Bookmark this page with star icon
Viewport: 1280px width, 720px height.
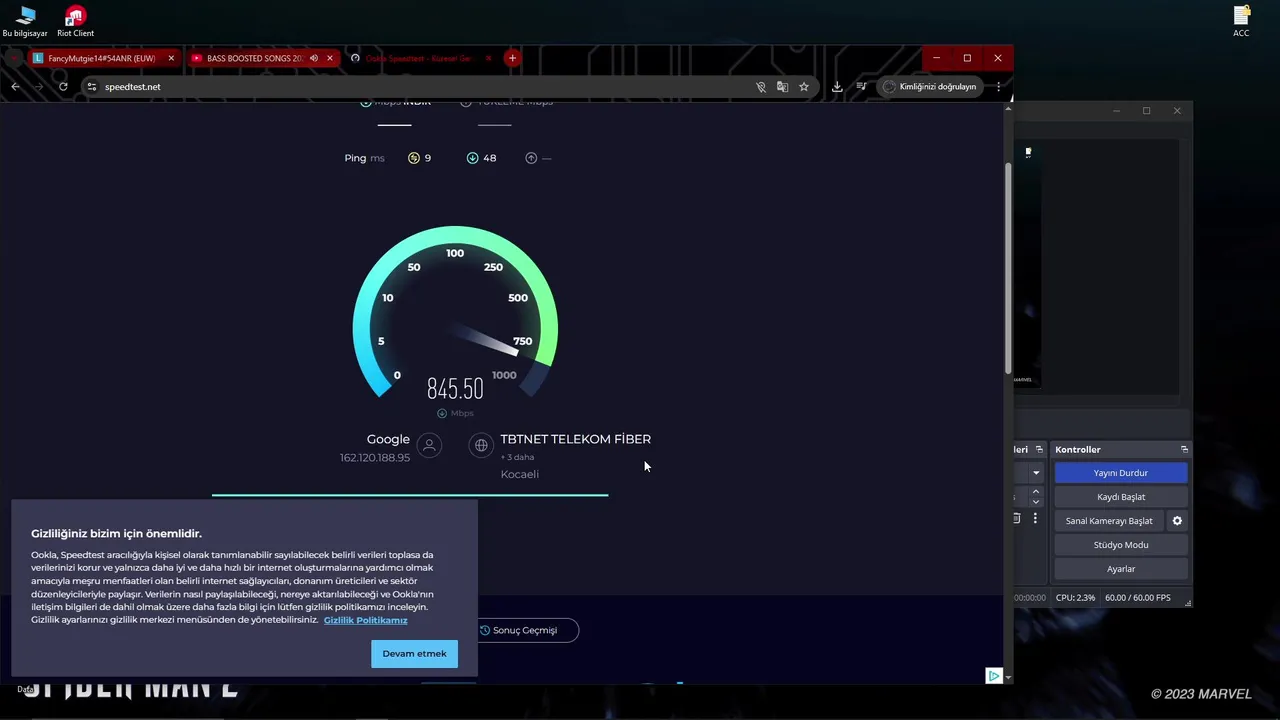[x=803, y=87]
